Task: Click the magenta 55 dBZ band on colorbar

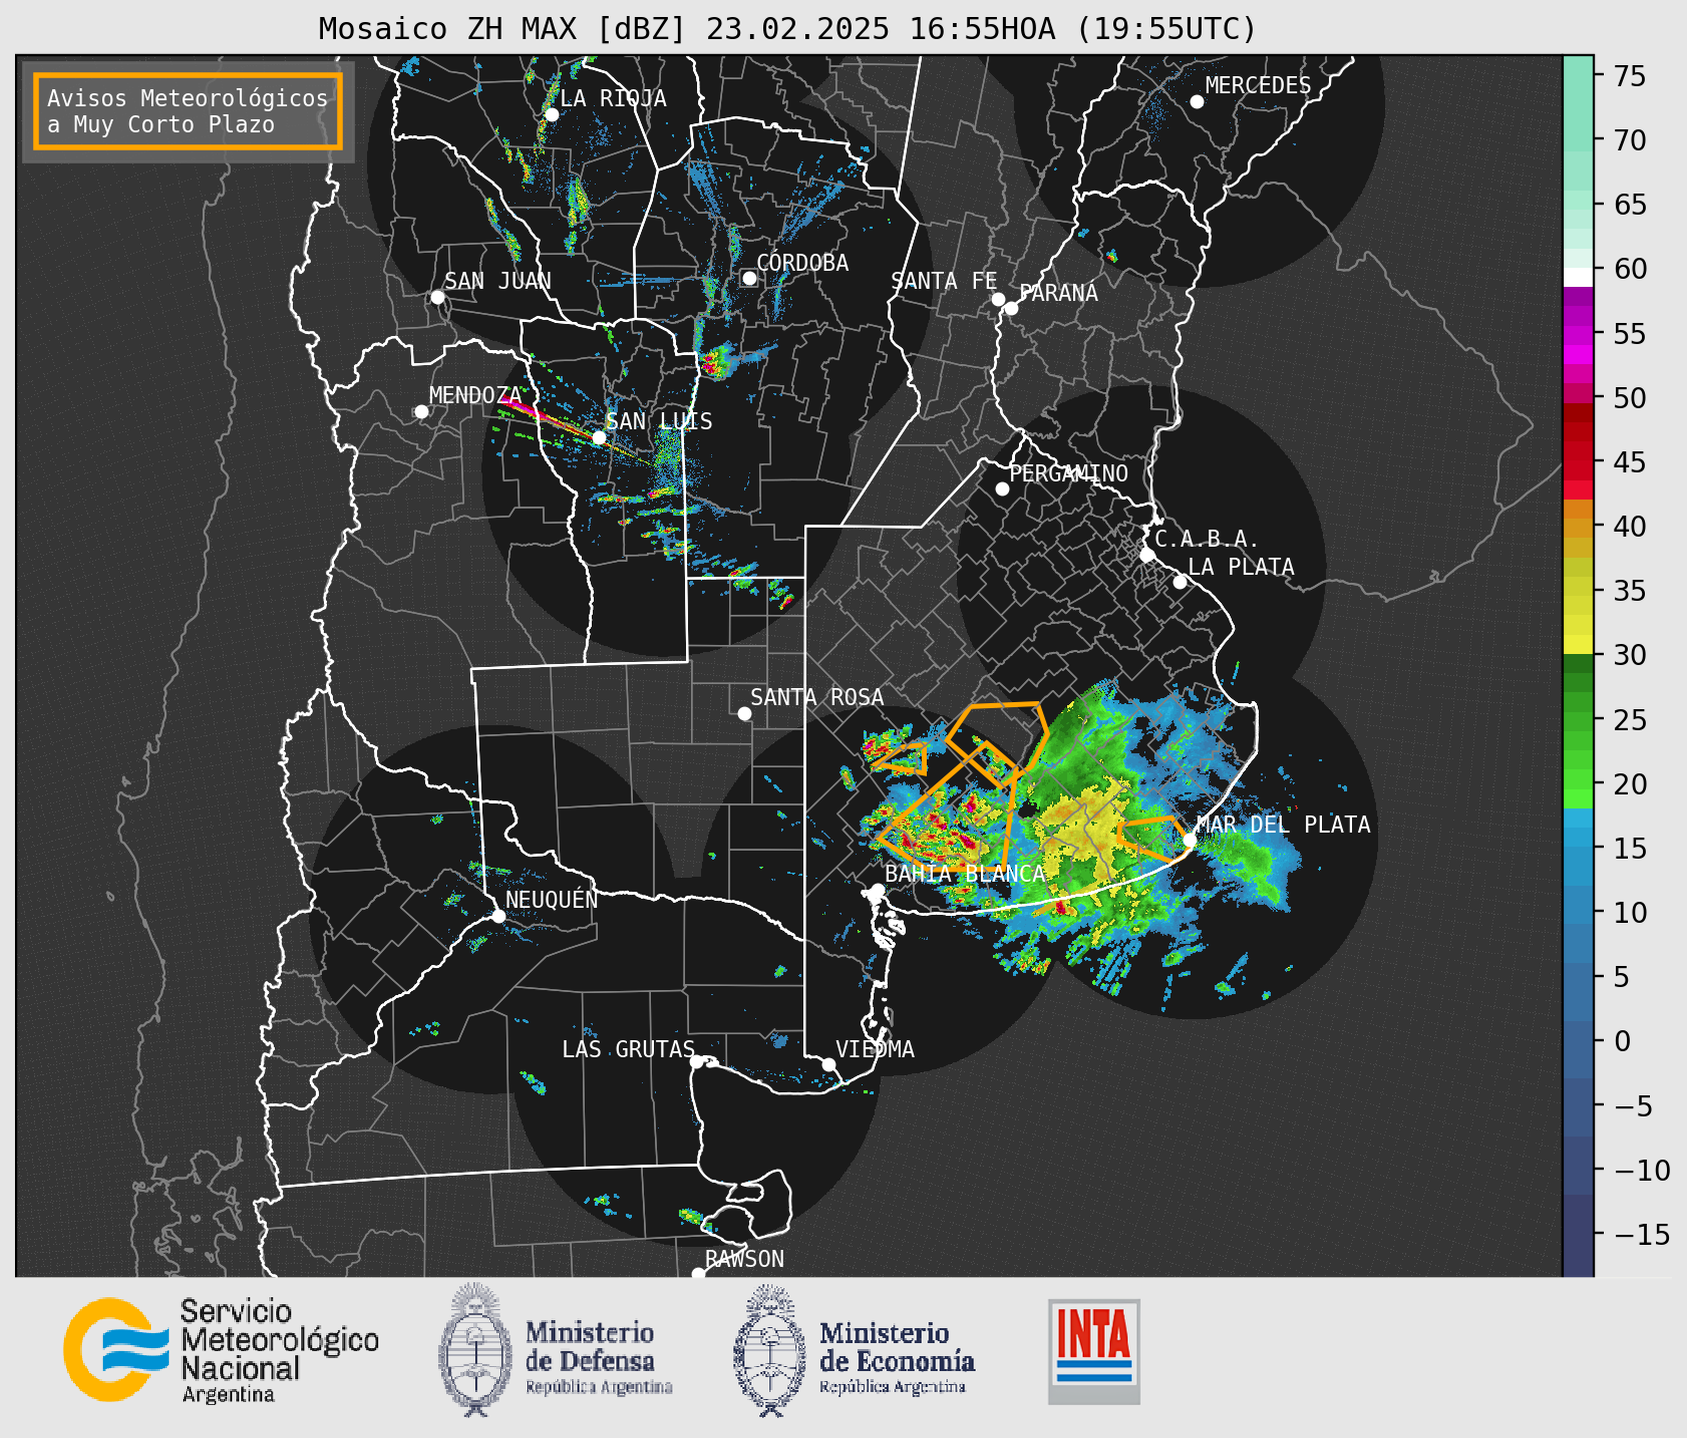Action: pos(1578,333)
